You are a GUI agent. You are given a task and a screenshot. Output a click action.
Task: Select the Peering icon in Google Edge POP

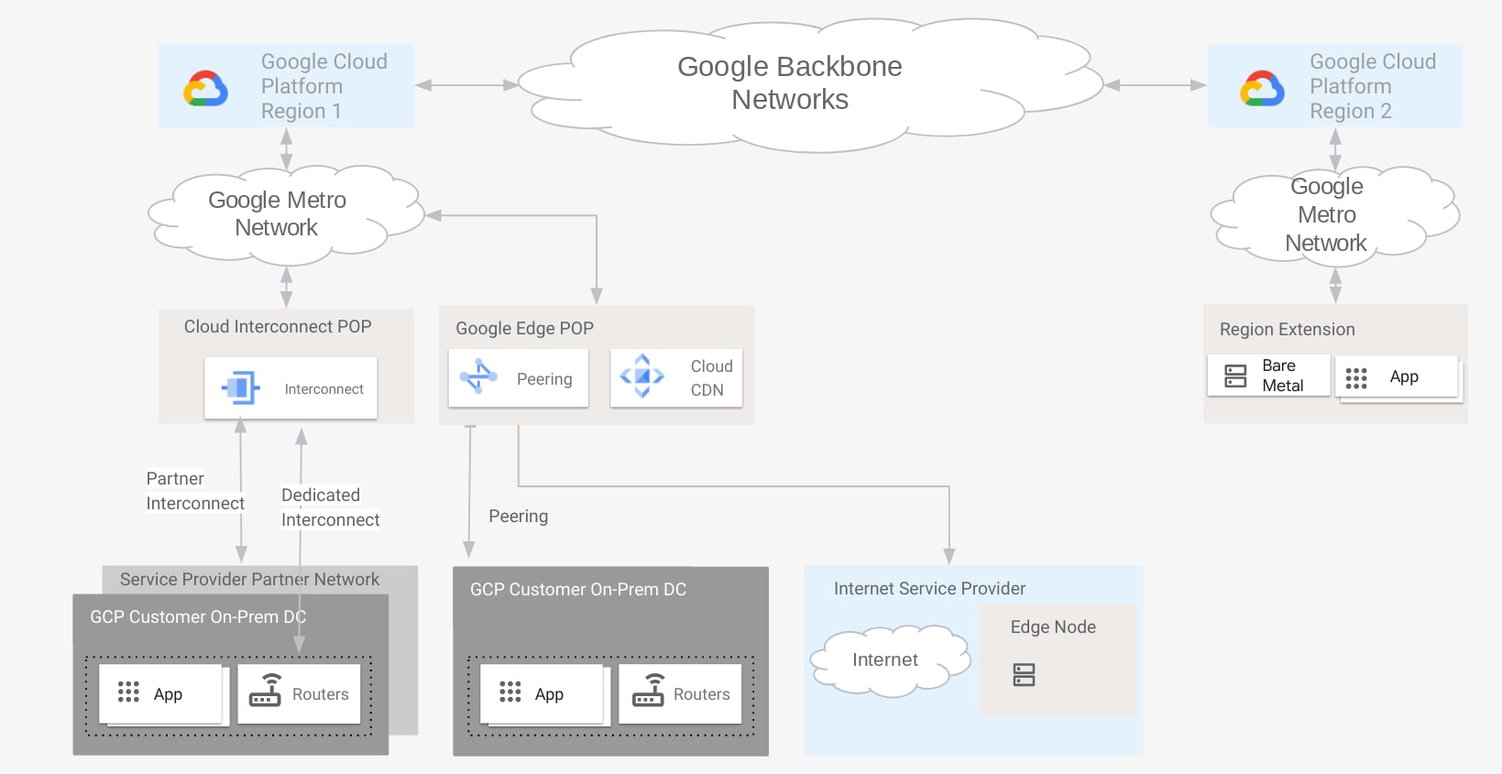pos(478,378)
